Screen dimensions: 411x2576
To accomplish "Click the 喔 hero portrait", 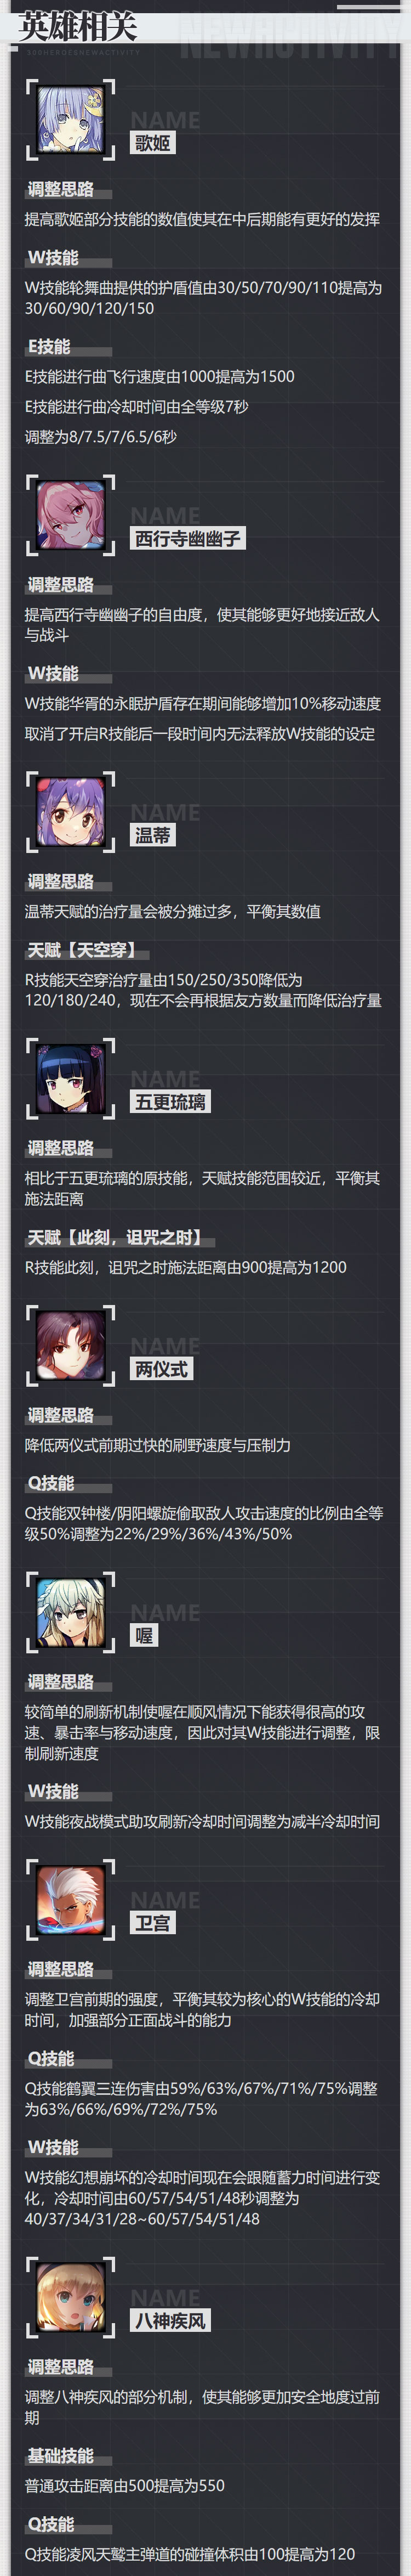I will (71, 1613).
